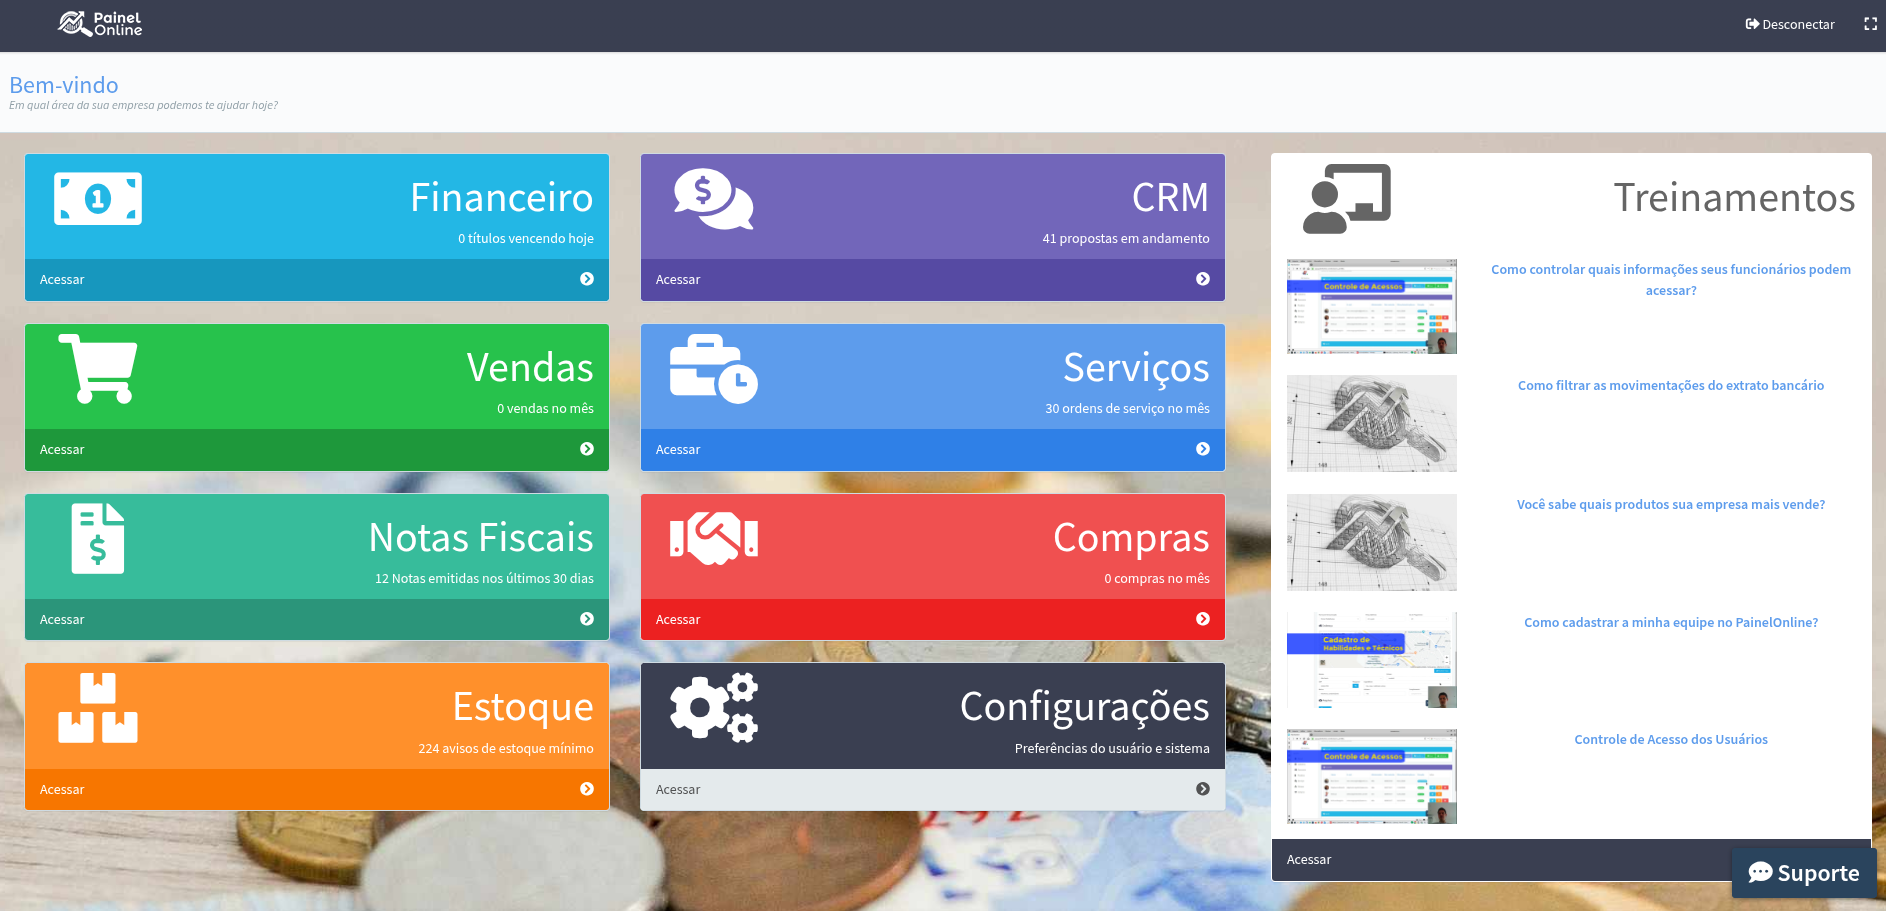1886x911 pixels.
Task: Click the Compras handshake icon
Action: (x=713, y=538)
